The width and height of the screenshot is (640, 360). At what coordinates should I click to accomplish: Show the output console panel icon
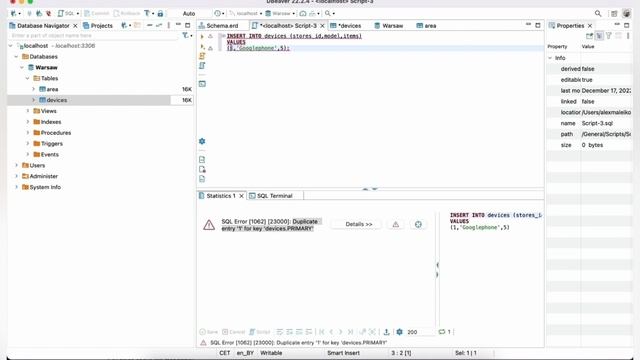click(202, 84)
